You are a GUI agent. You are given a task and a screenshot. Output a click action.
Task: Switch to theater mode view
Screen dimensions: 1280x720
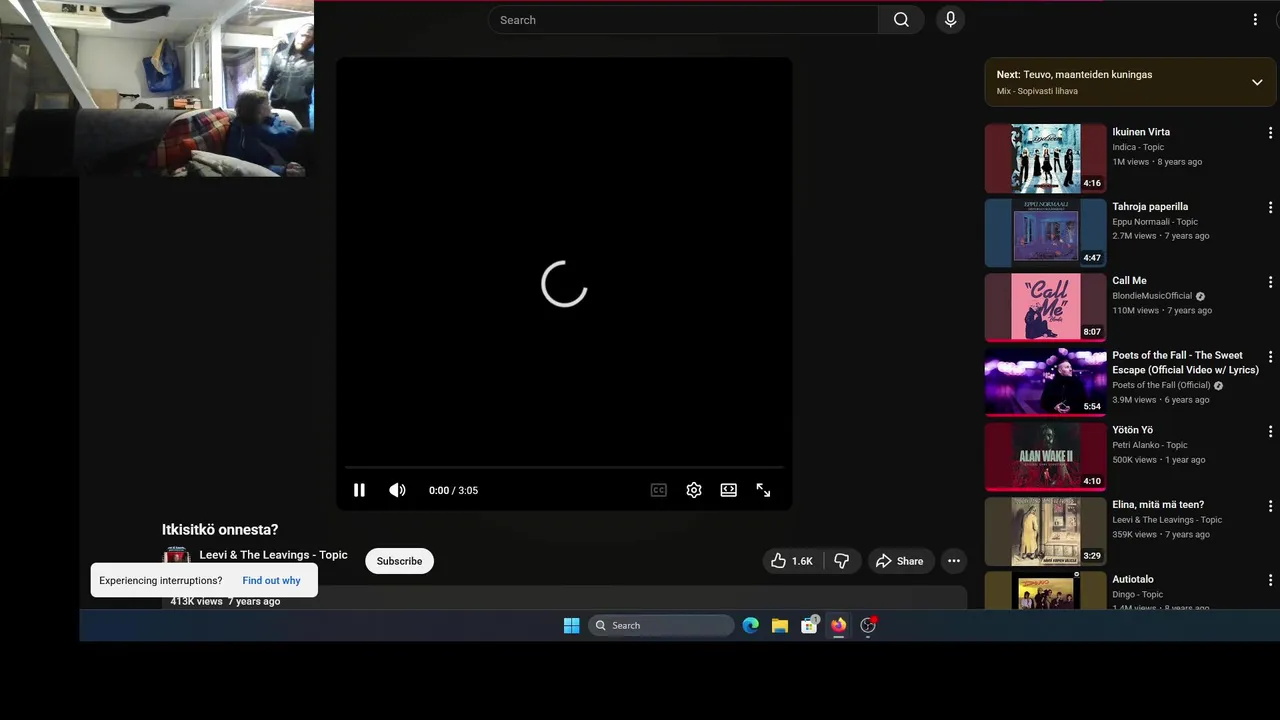point(729,490)
